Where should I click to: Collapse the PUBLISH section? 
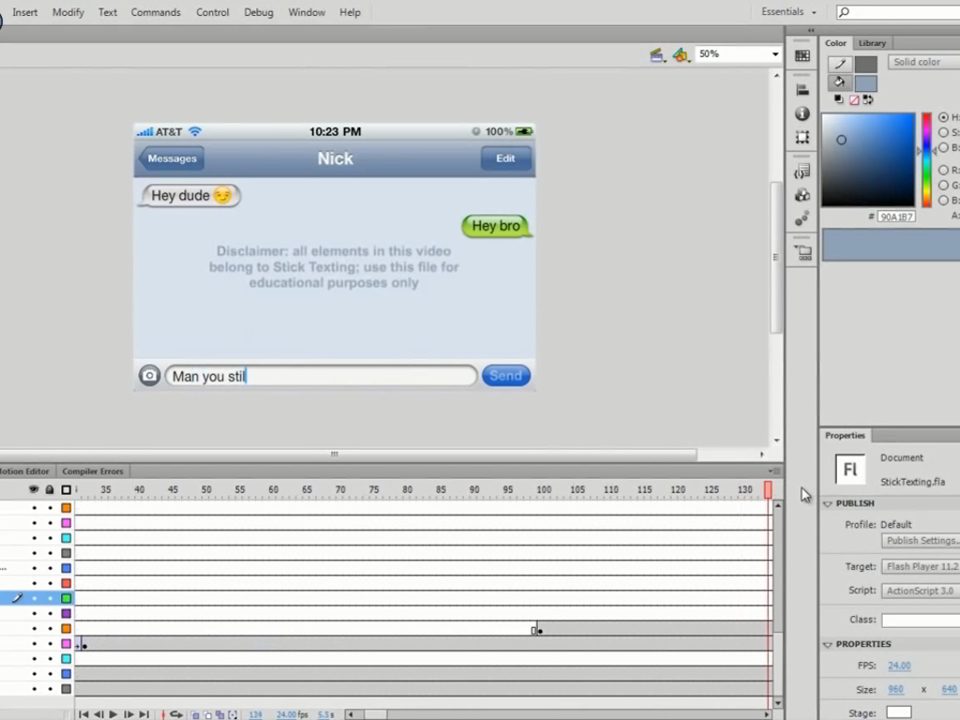(828, 504)
